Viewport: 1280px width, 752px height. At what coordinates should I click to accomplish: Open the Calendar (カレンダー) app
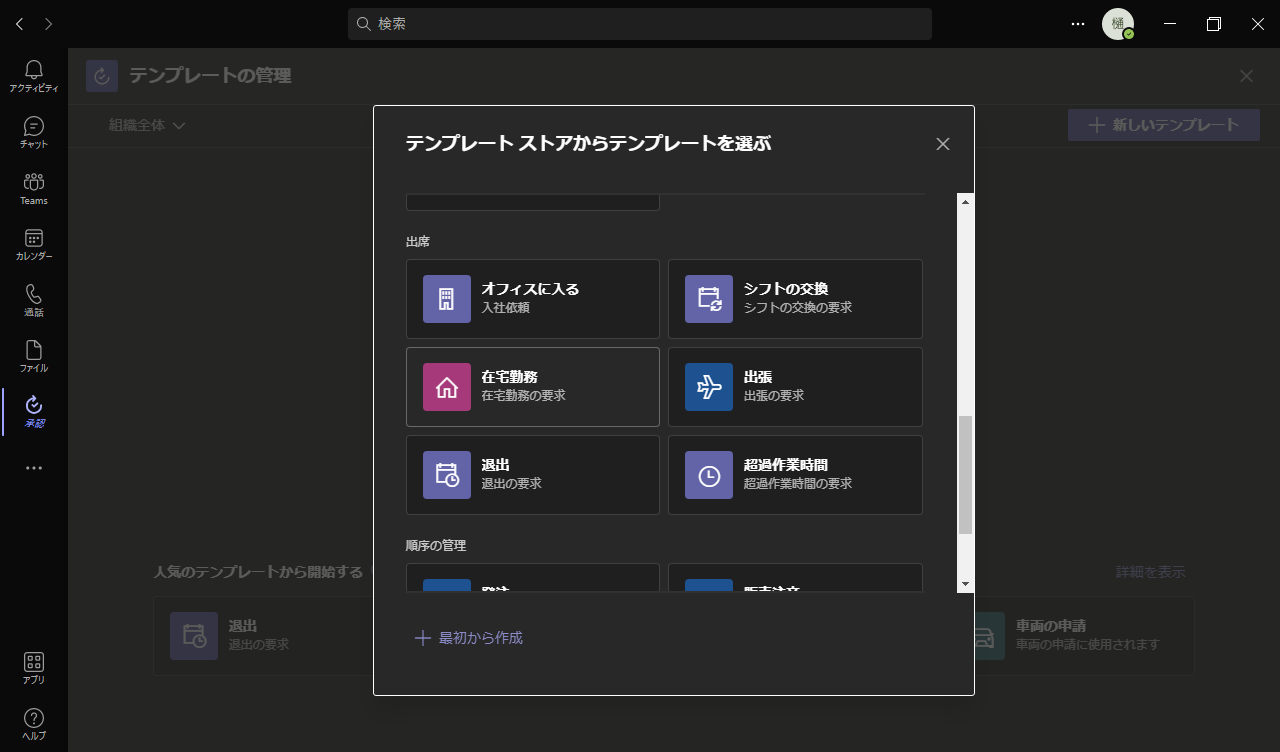coord(34,244)
